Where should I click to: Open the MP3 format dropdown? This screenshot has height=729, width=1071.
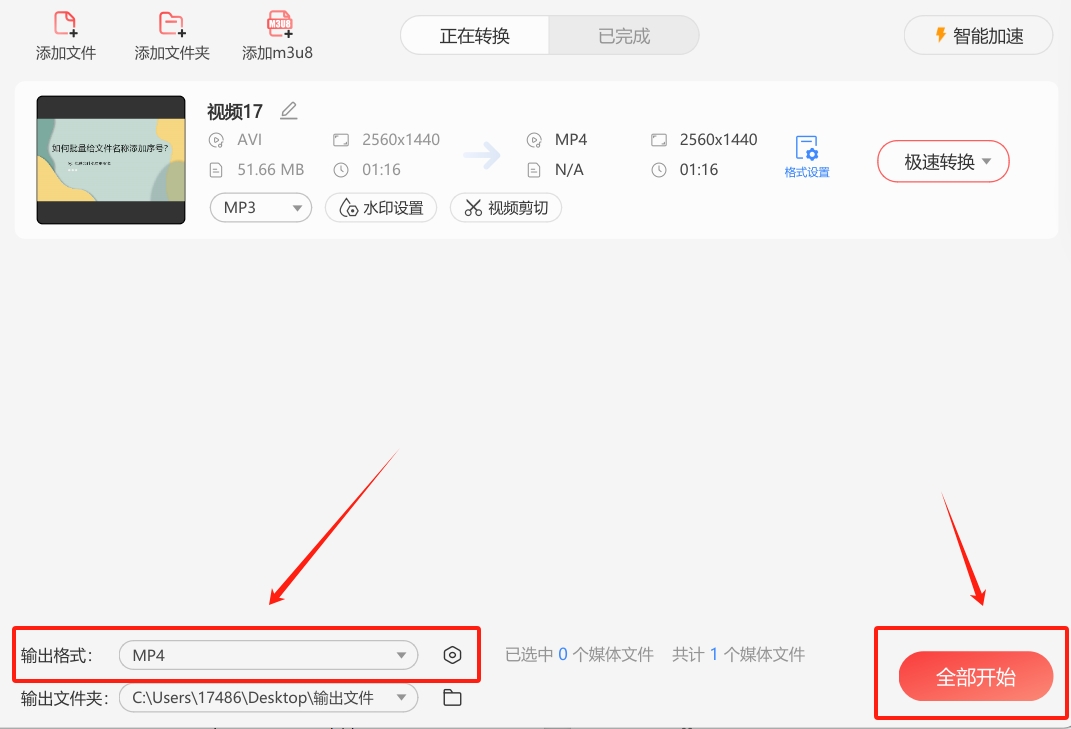pos(260,206)
